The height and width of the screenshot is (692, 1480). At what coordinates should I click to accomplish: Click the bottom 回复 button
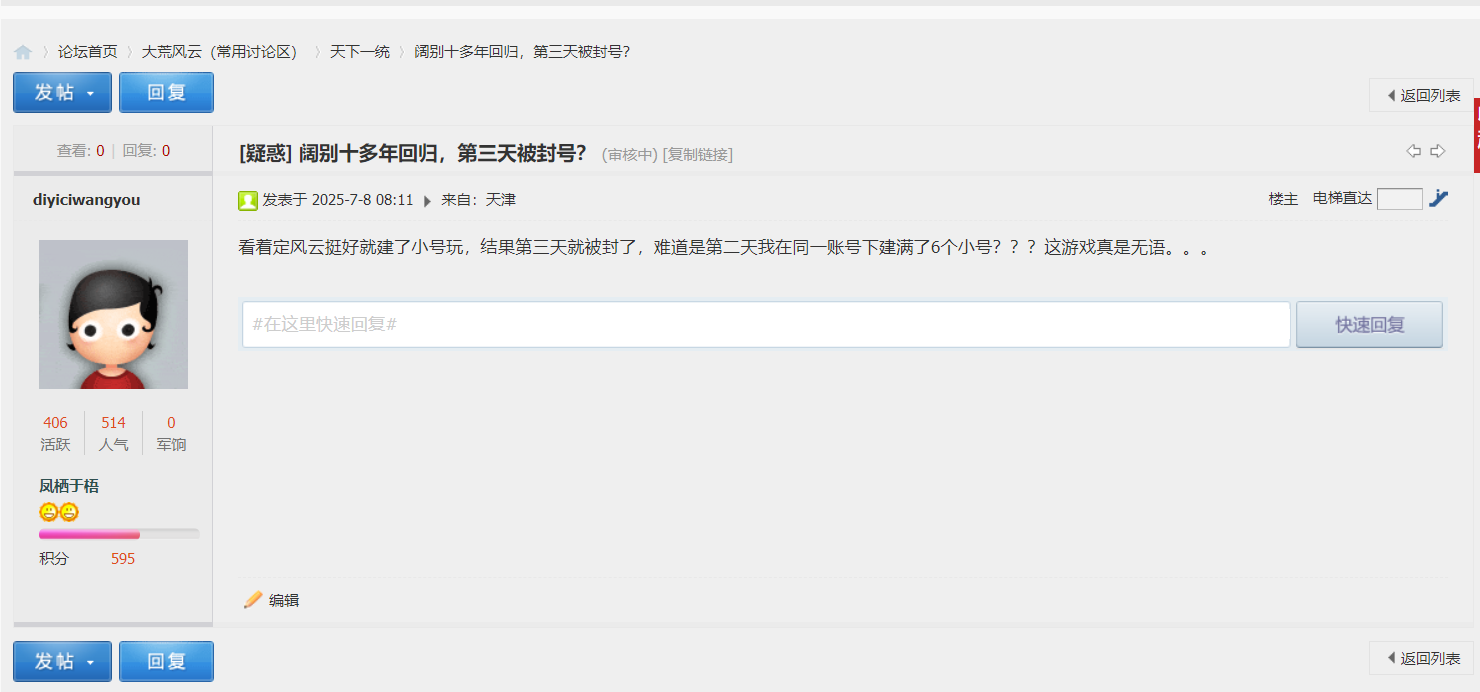point(166,661)
